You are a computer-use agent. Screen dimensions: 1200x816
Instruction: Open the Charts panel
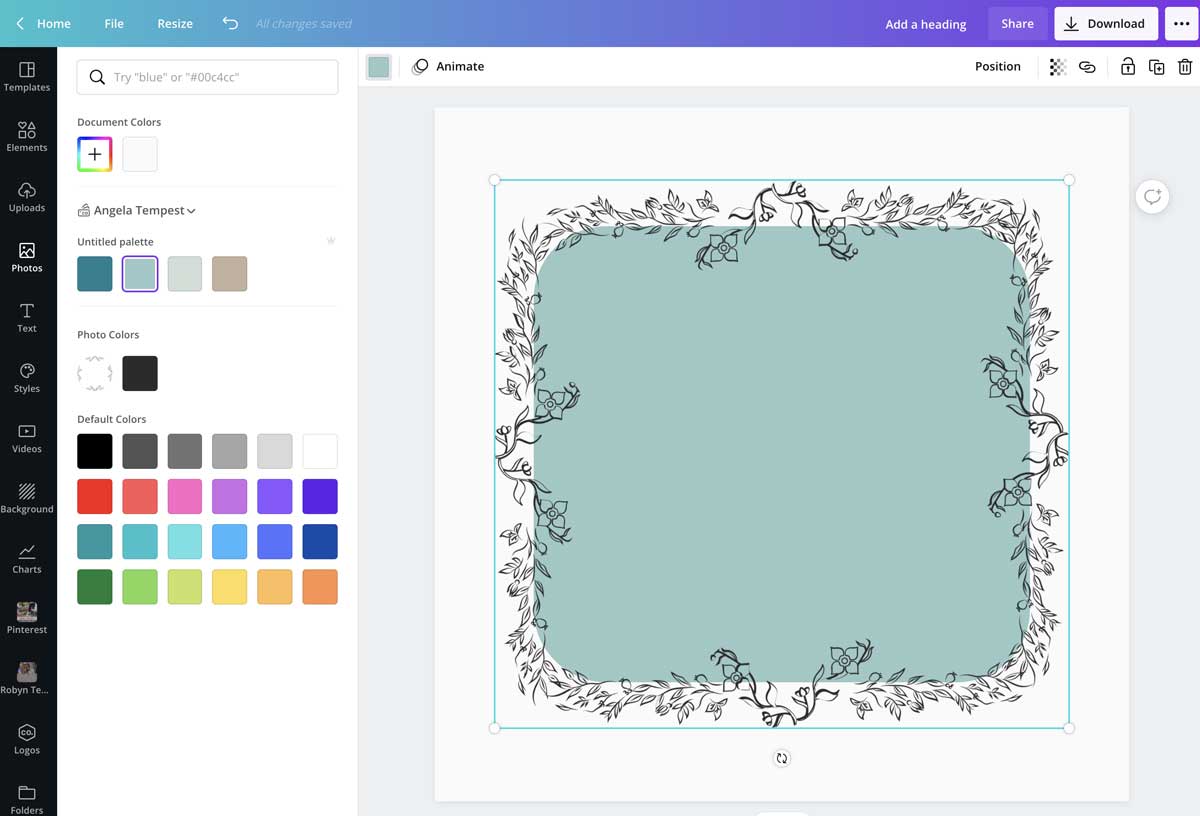[27, 558]
